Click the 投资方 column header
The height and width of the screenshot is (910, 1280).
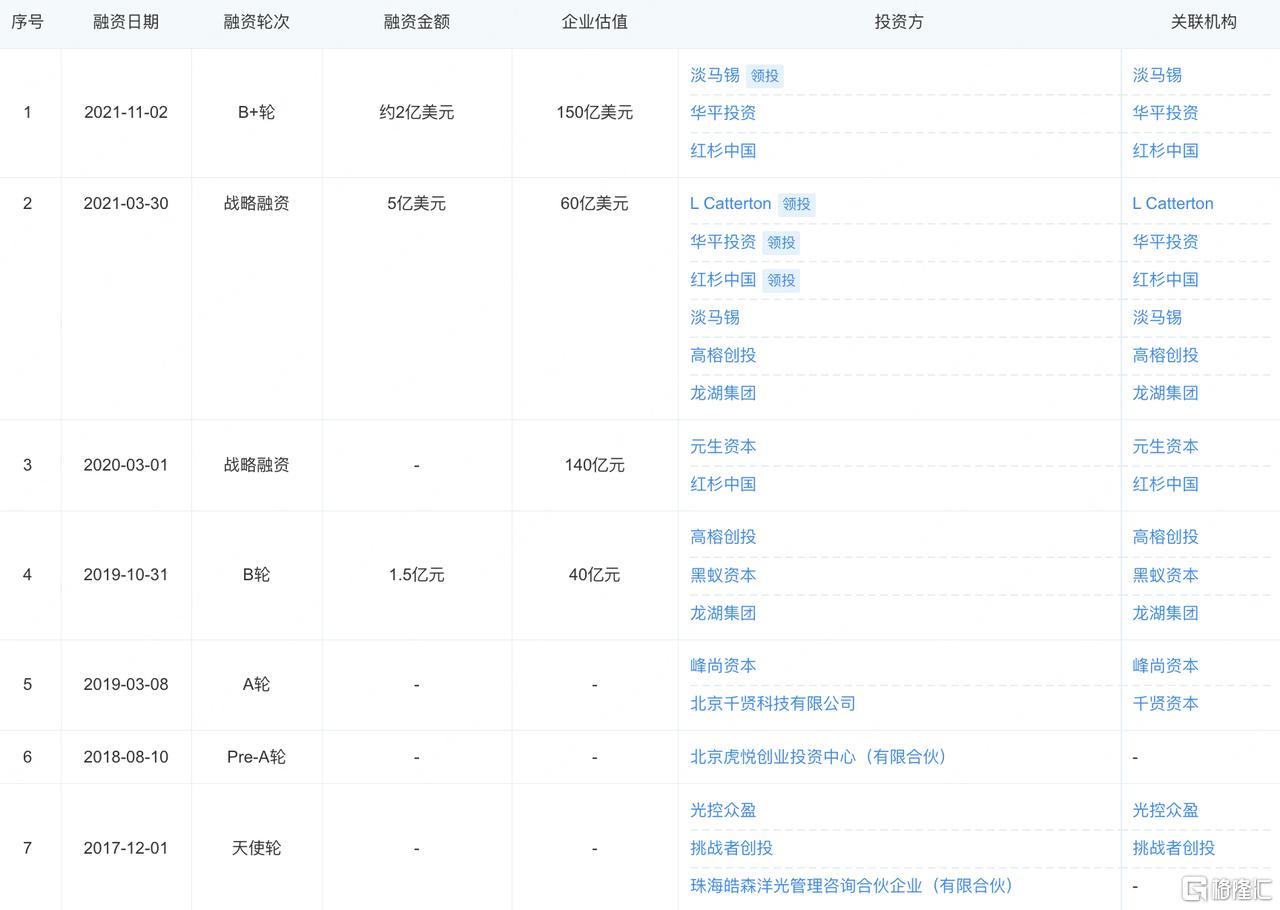tap(899, 22)
